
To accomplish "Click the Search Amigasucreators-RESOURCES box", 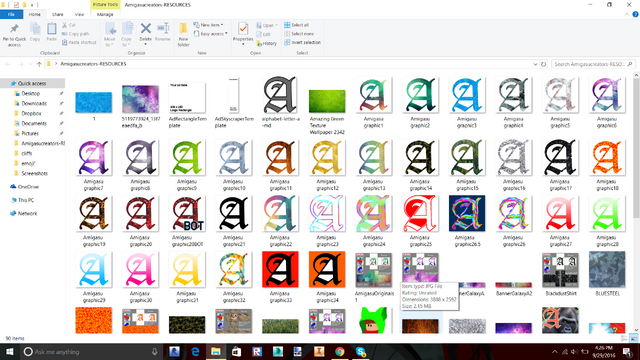I will pos(593,64).
